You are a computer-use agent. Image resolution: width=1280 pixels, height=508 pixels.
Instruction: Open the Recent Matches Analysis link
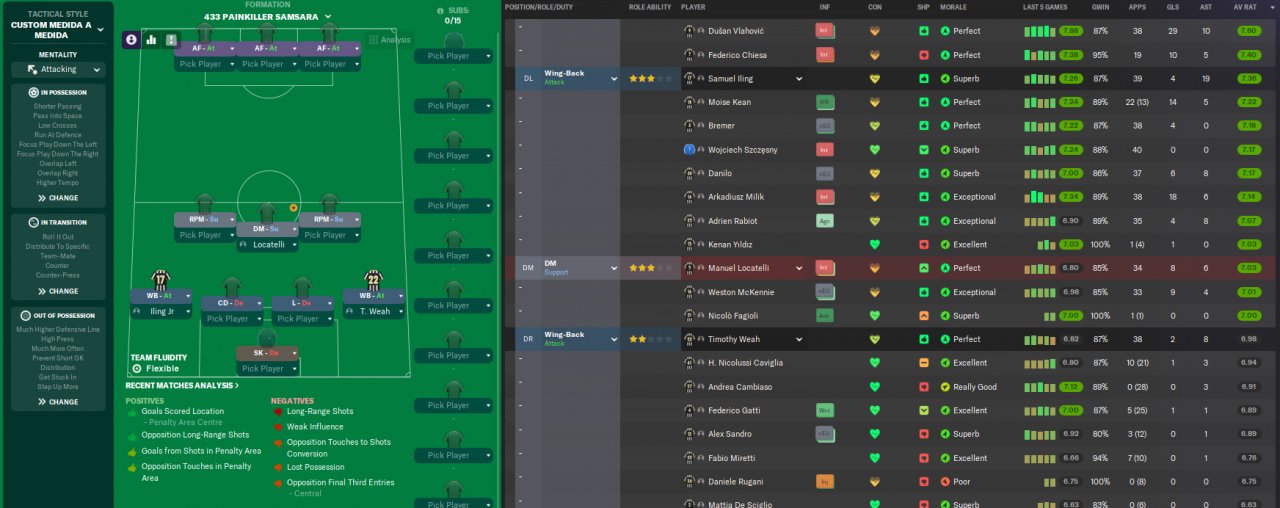[x=182, y=385]
